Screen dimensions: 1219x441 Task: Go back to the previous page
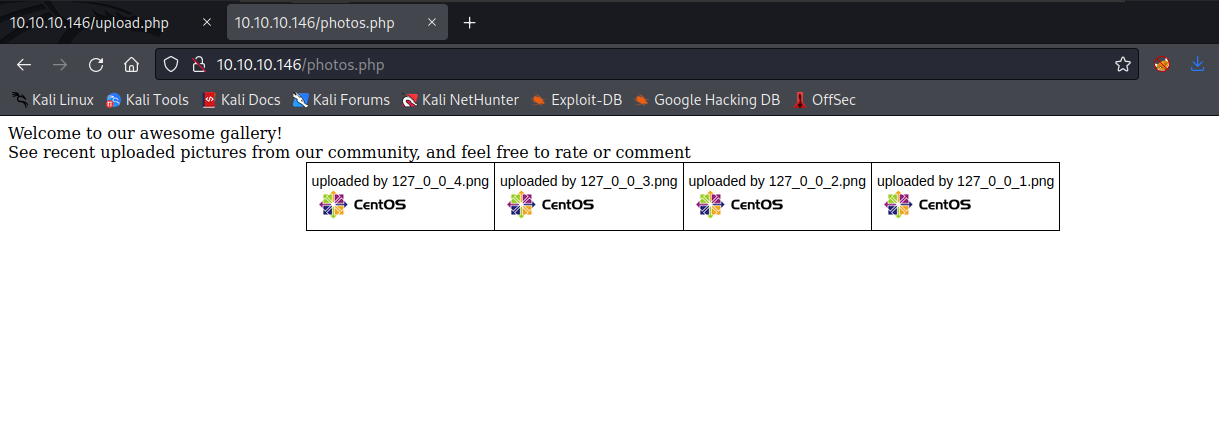tap(24, 65)
